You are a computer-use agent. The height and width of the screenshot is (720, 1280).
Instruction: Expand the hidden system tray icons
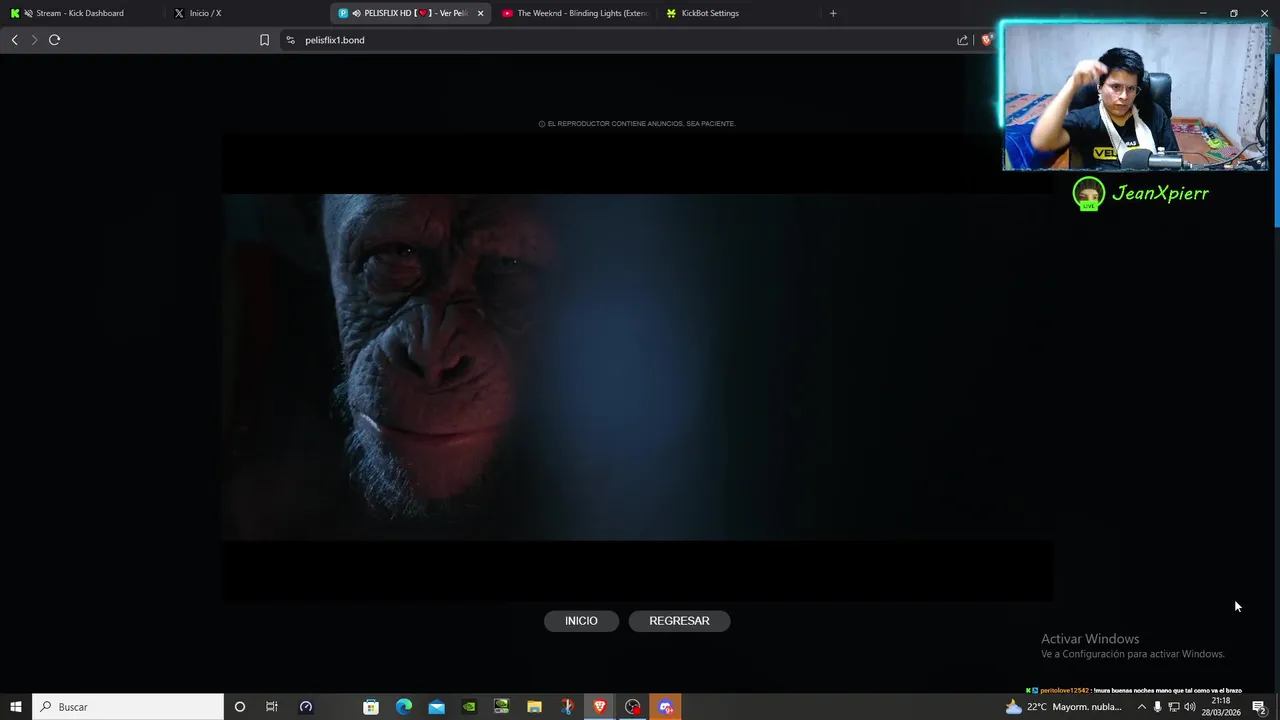[1142, 707]
